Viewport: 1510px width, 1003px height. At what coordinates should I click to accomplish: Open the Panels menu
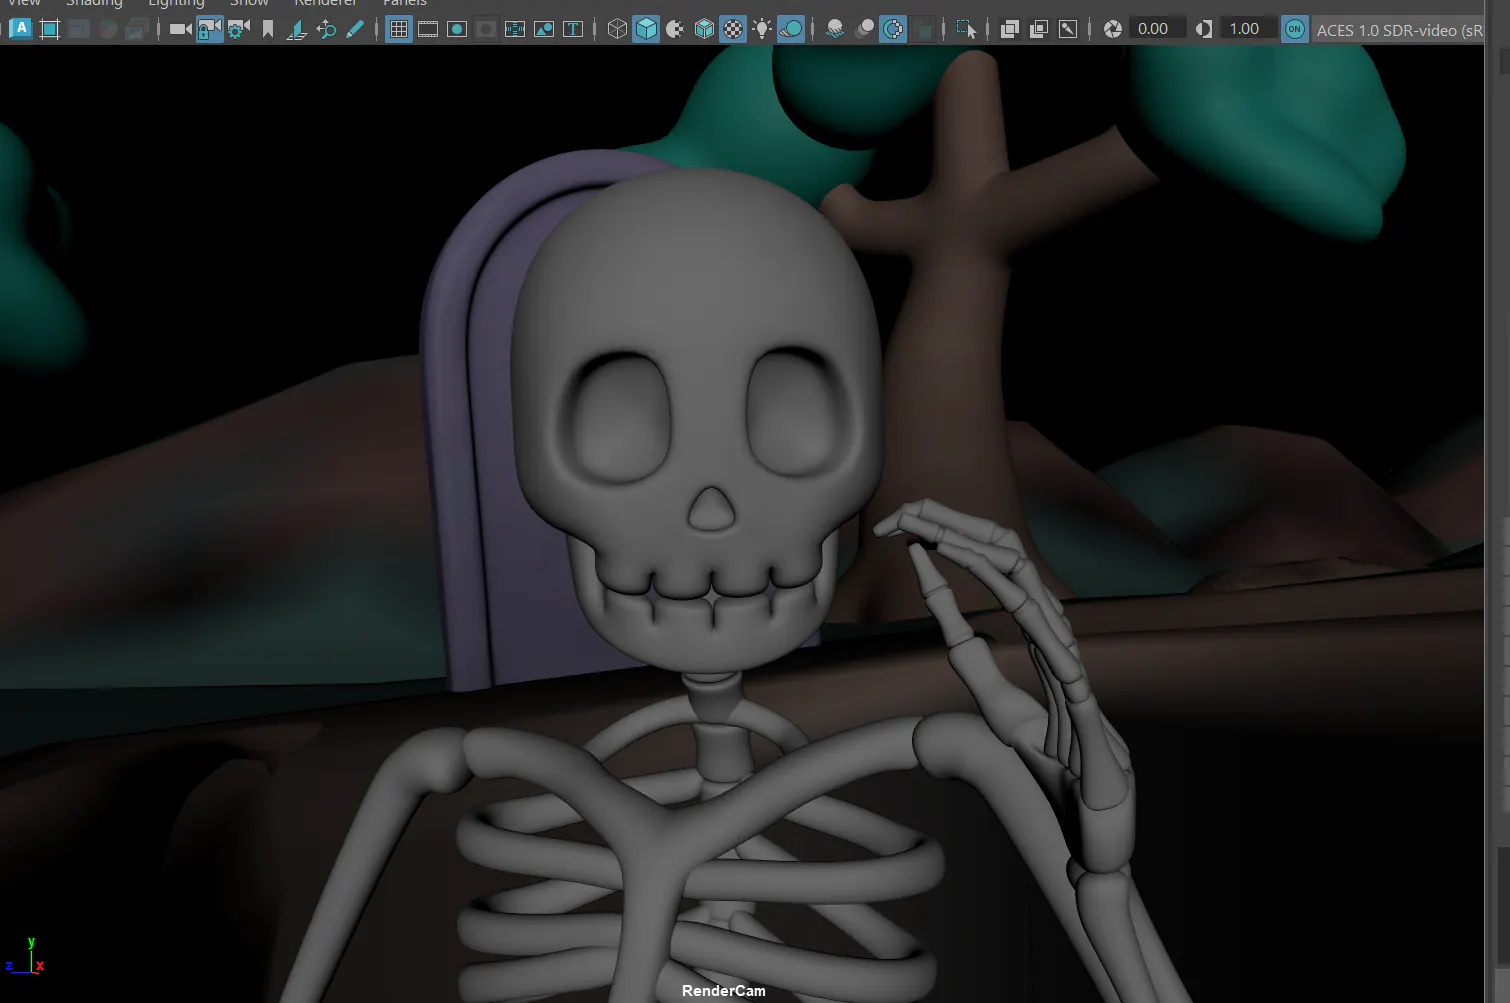[x=405, y=3]
